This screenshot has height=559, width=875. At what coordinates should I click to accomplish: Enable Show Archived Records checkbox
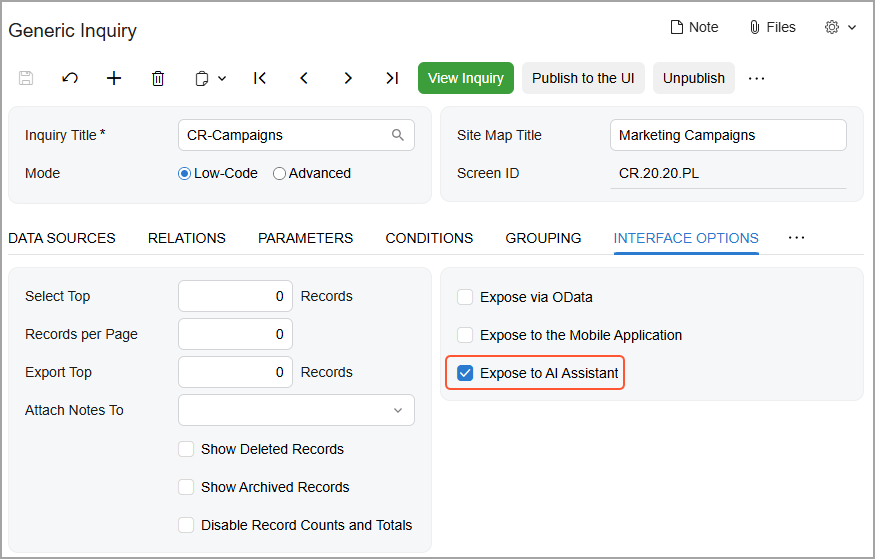[x=186, y=487]
